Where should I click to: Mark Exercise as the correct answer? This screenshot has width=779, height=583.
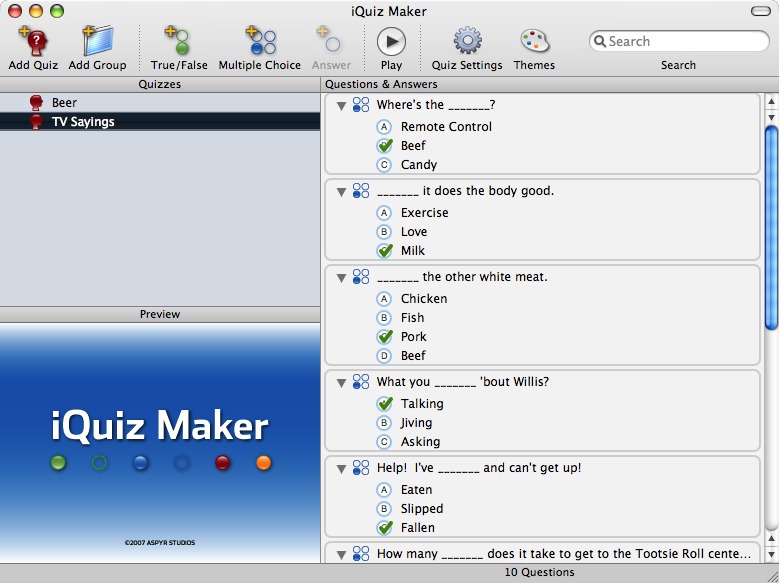click(384, 213)
